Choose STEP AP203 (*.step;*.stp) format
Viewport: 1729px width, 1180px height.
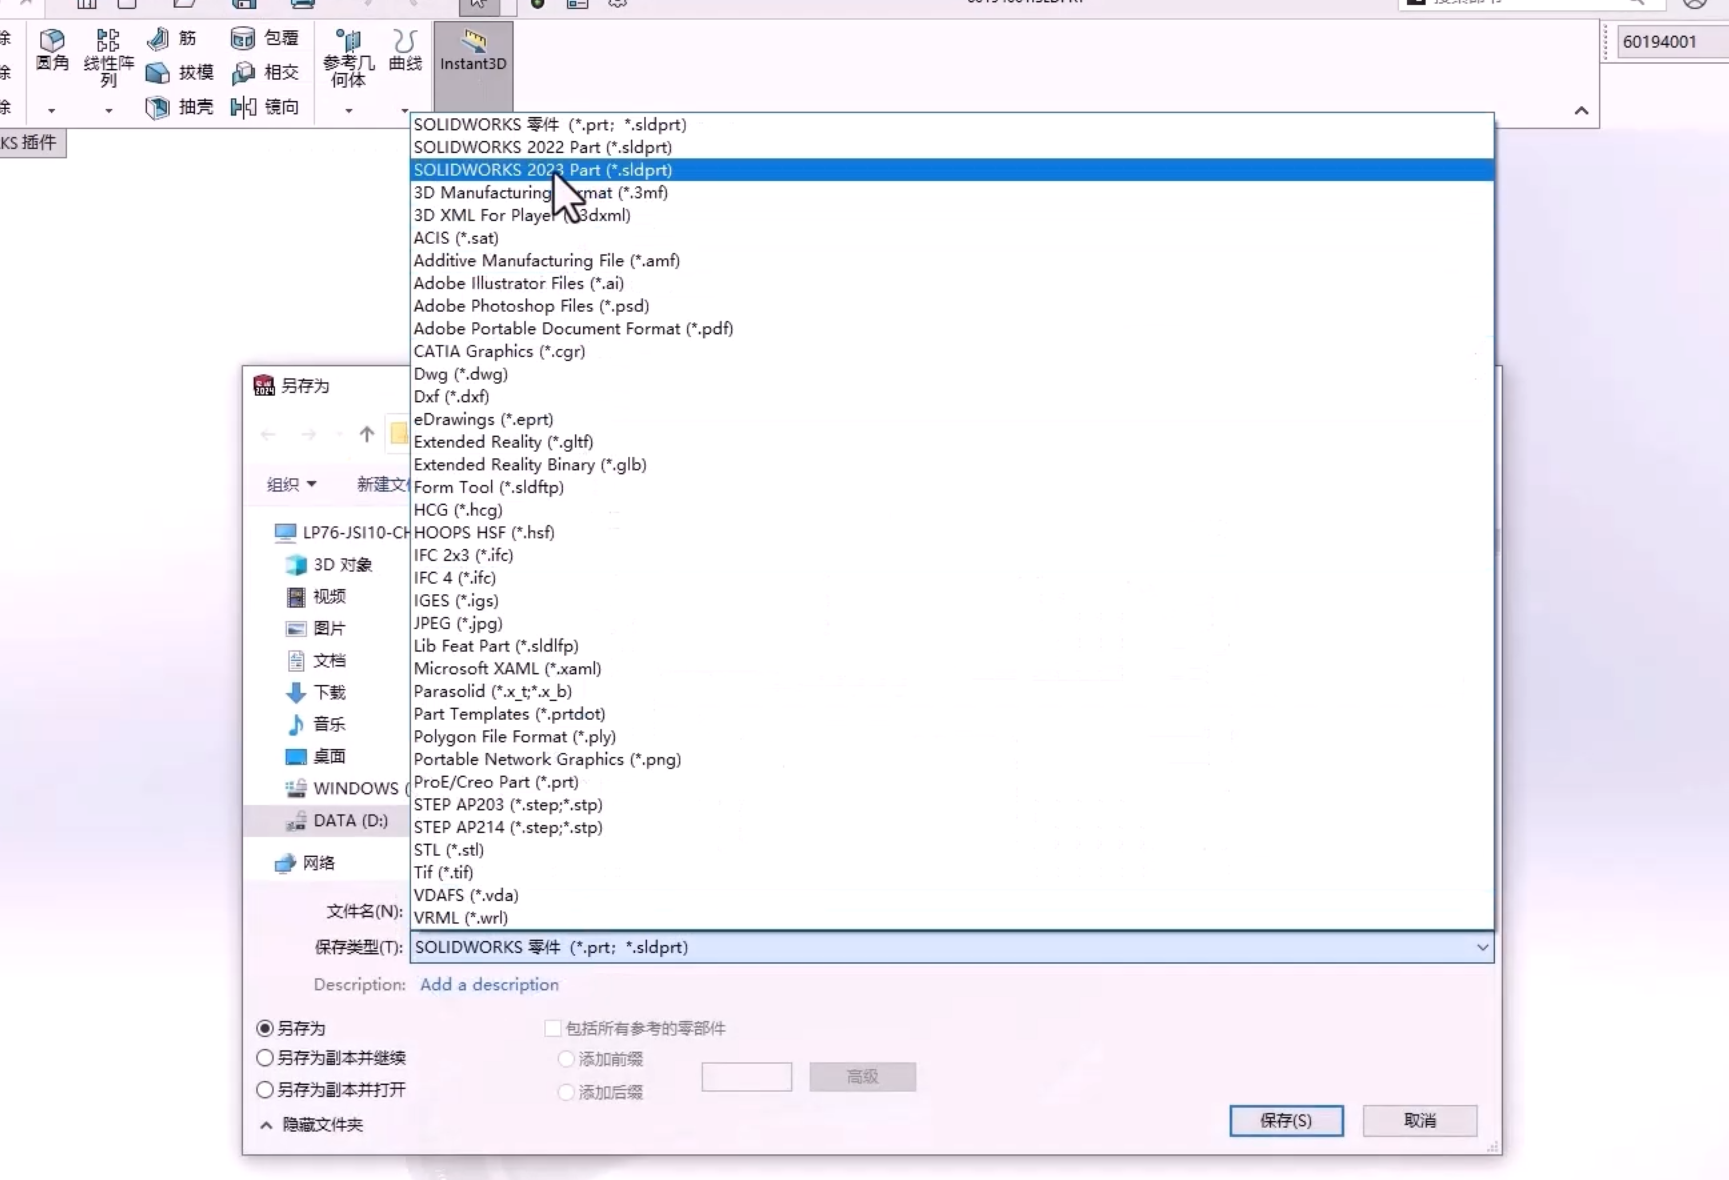952,804
